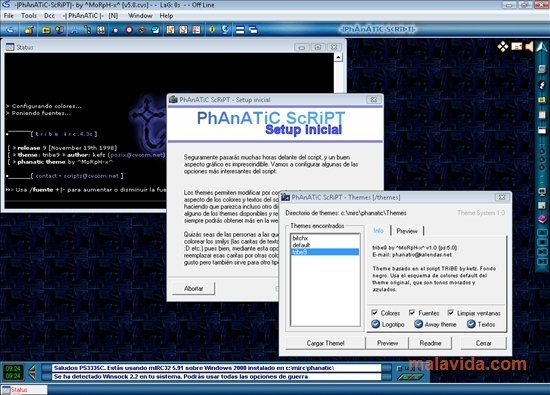
Task: Open the Tools menu
Action: click(x=29, y=16)
